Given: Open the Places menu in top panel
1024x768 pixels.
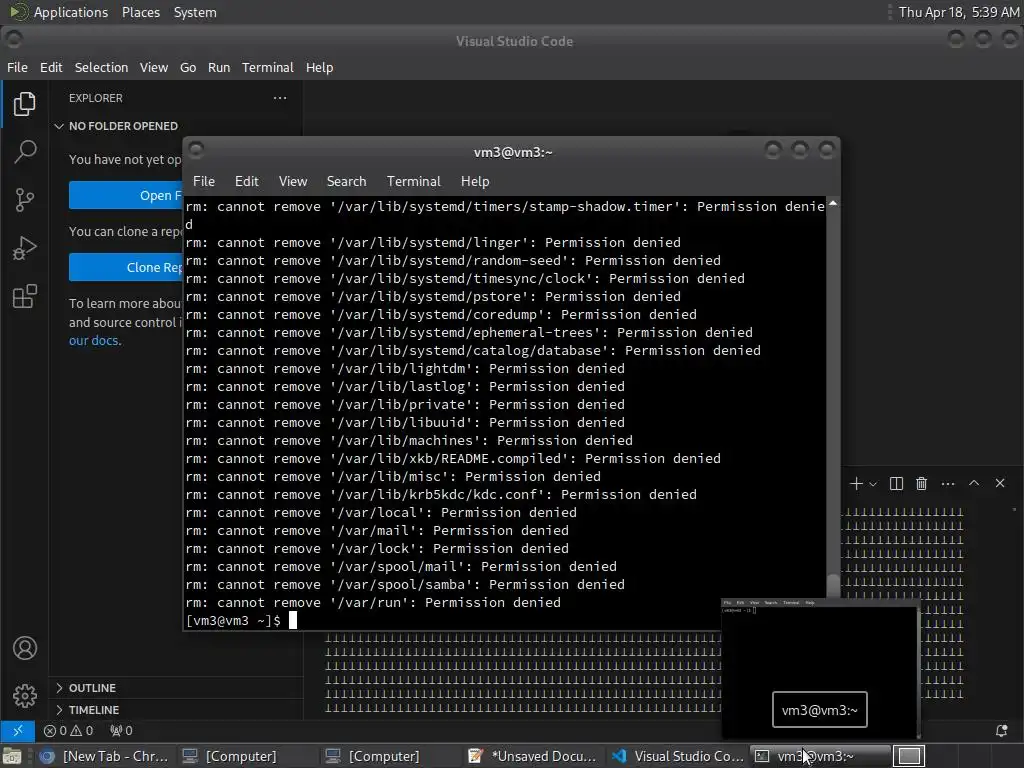Looking at the screenshot, I should point(140,12).
